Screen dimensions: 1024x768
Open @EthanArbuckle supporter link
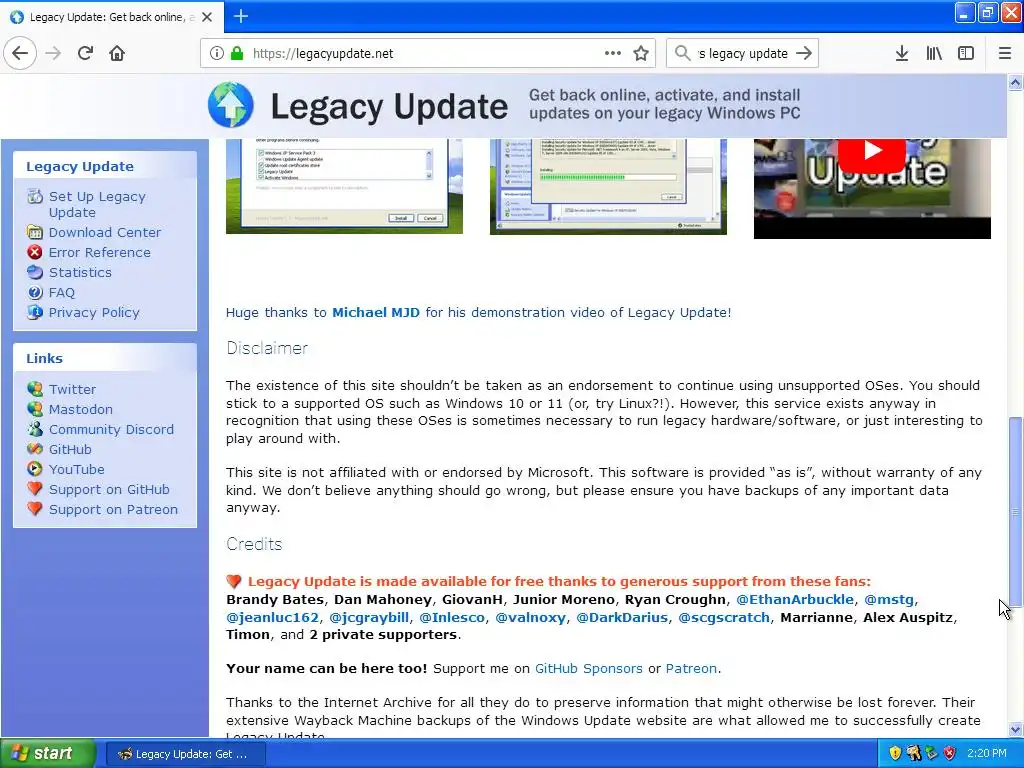click(x=795, y=600)
